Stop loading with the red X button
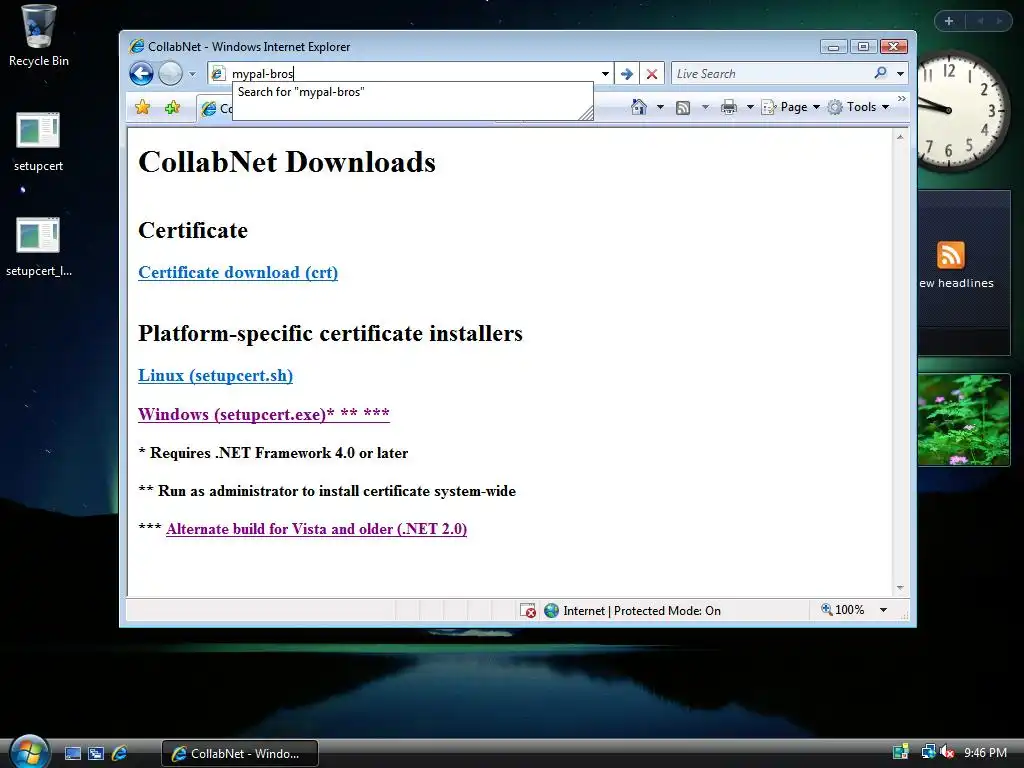This screenshot has height=768, width=1024. [x=652, y=74]
